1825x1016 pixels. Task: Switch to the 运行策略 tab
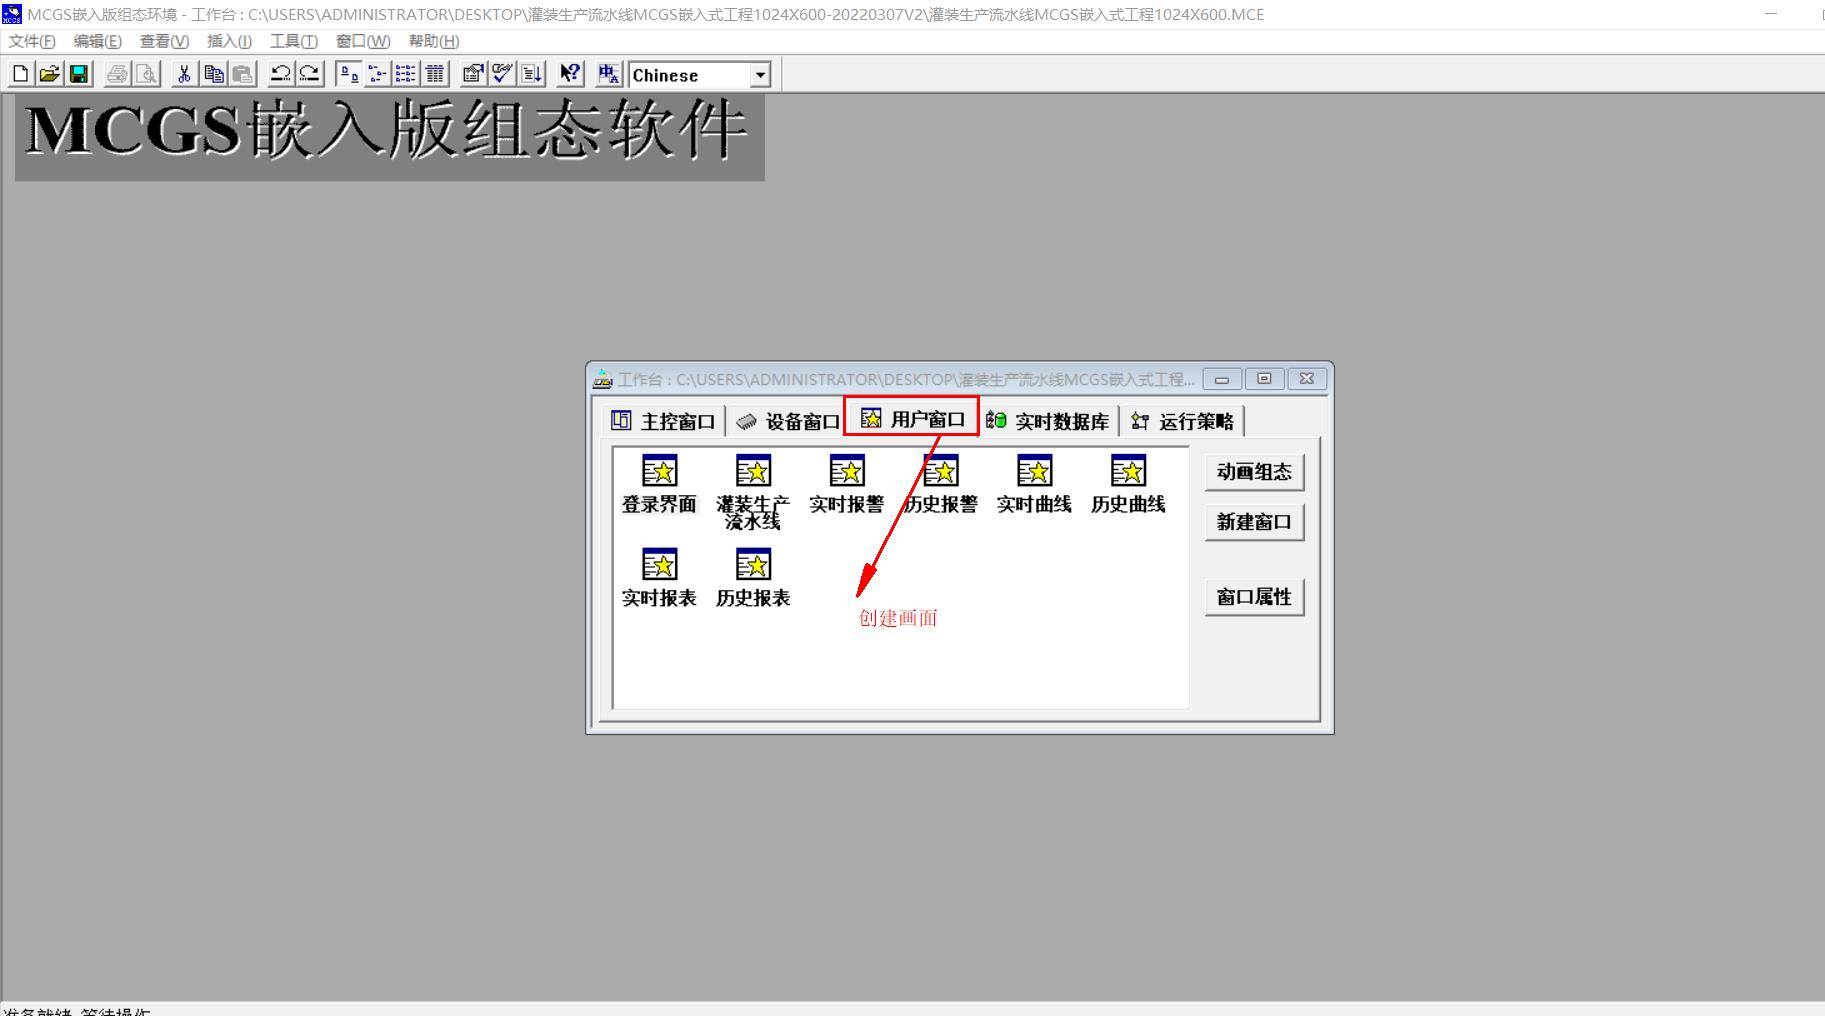click(1182, 421)
